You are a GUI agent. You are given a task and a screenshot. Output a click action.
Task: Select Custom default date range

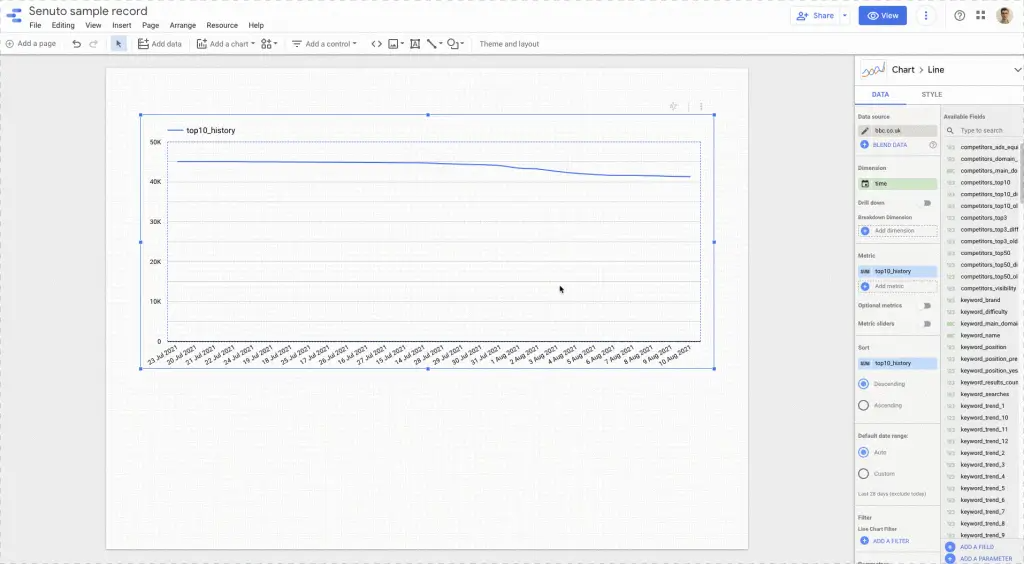pyautogui.click(x=863, y=474)
